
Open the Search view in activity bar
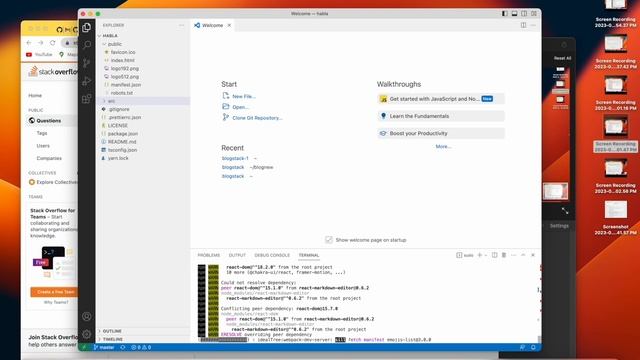(x=87, y=45)
